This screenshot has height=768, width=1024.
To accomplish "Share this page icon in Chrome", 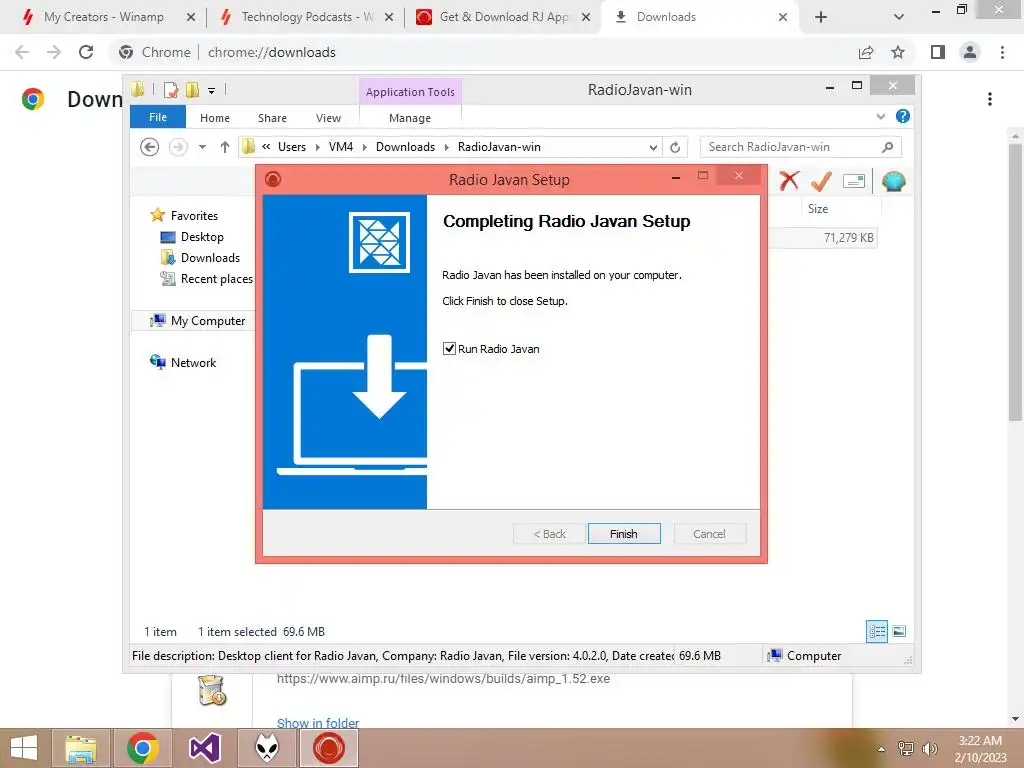I will [x=866, y=52].
